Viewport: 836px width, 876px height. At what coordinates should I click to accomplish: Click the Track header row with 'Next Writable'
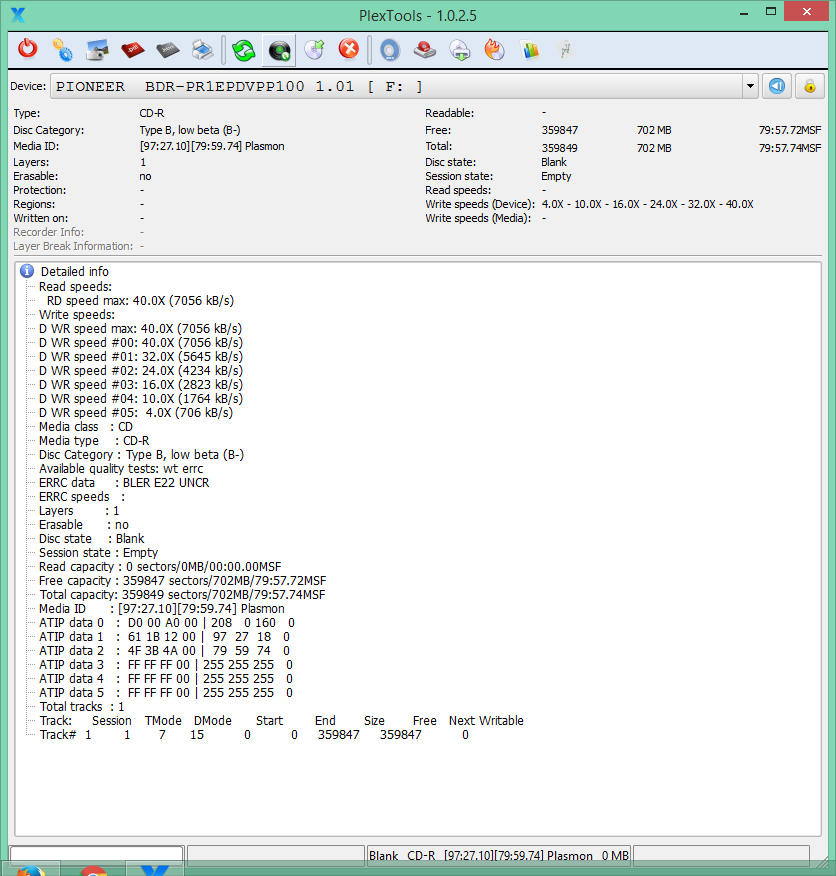point(282,721)
